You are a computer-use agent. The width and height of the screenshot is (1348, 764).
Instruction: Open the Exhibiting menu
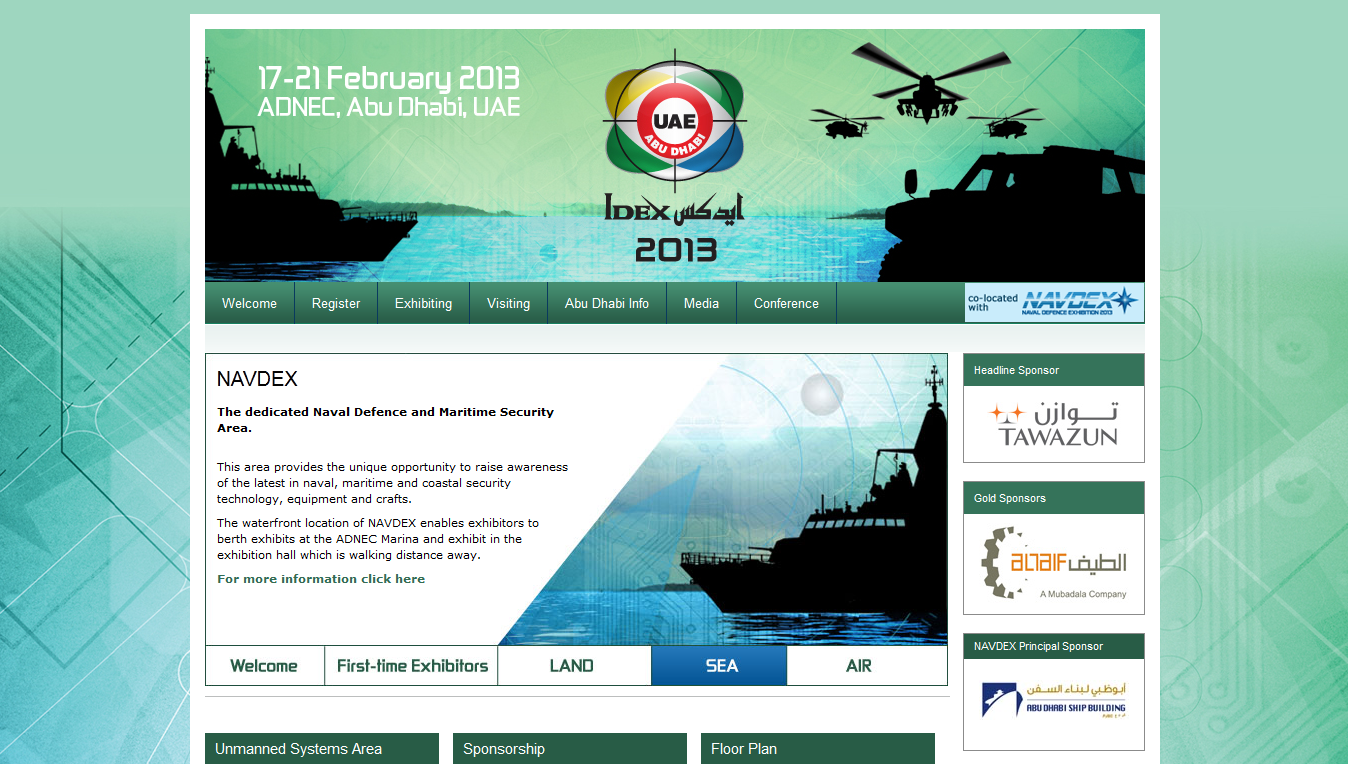click(423, 303)
